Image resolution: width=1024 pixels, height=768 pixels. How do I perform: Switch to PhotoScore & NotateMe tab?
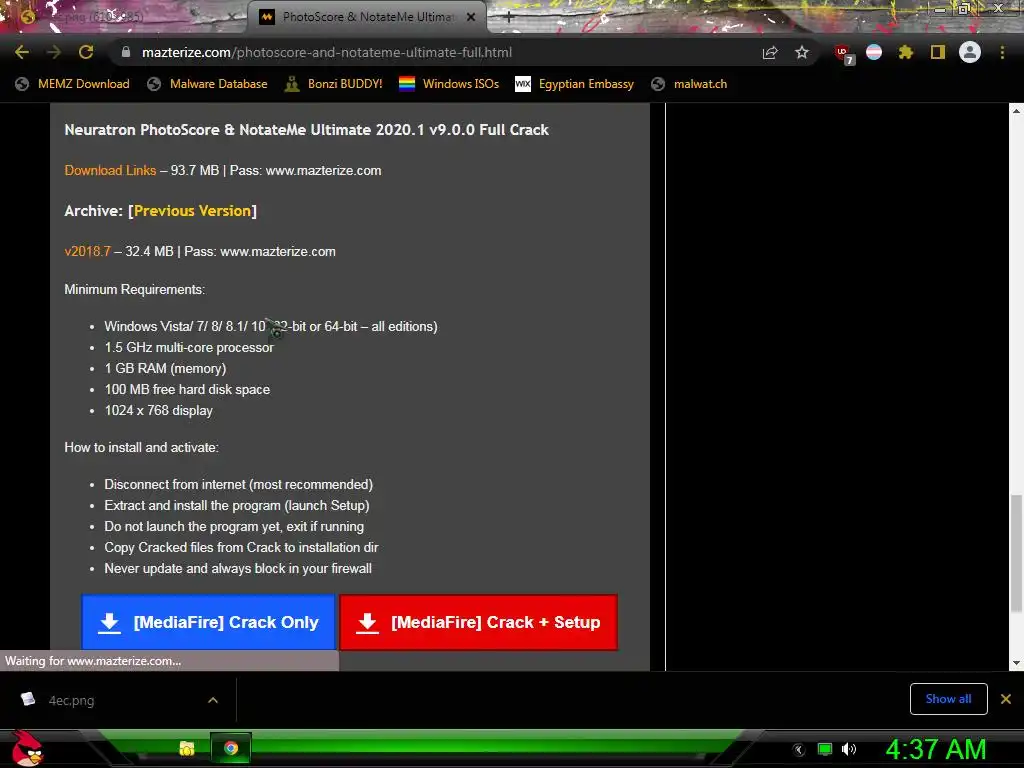[367, 17]
